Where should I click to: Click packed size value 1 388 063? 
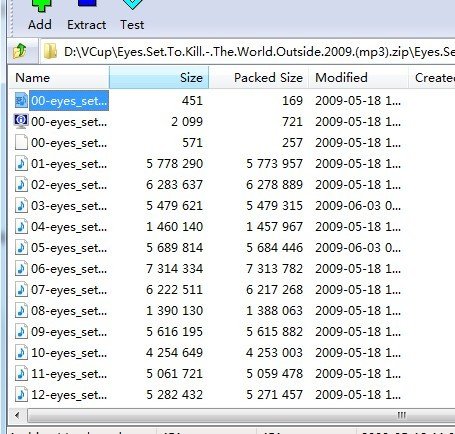[x=274, y=311]
